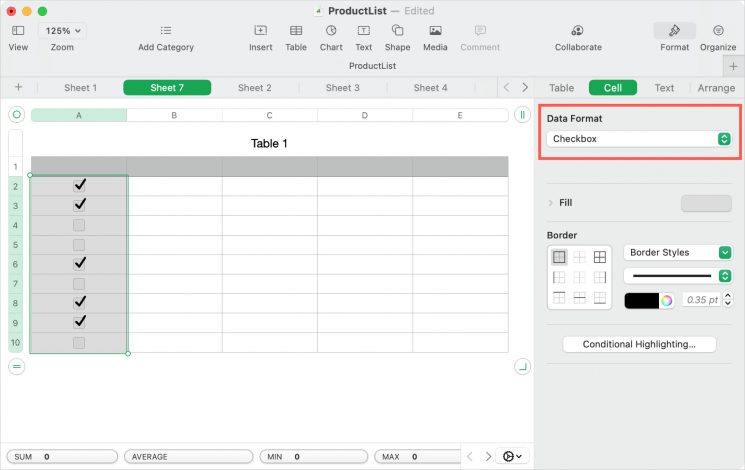Open the quick calculations action menu
This screenshot has width=745, height=470.
[512, 456]
